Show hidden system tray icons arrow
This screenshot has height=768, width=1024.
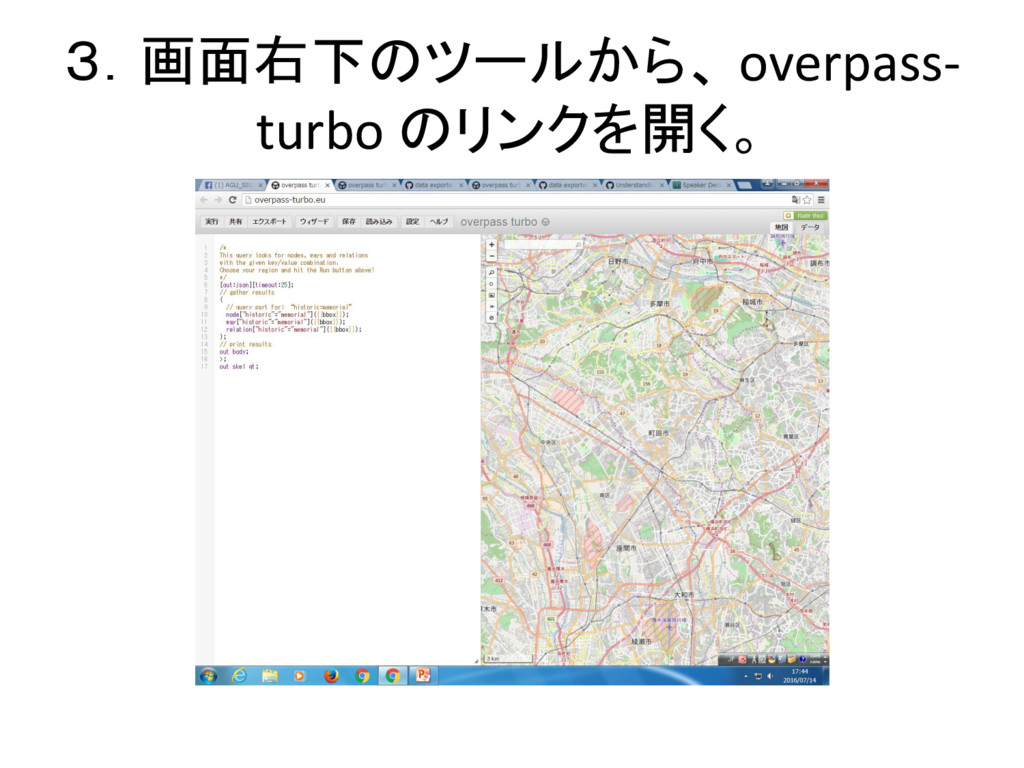pyautogui.click(x=746, y=676)
